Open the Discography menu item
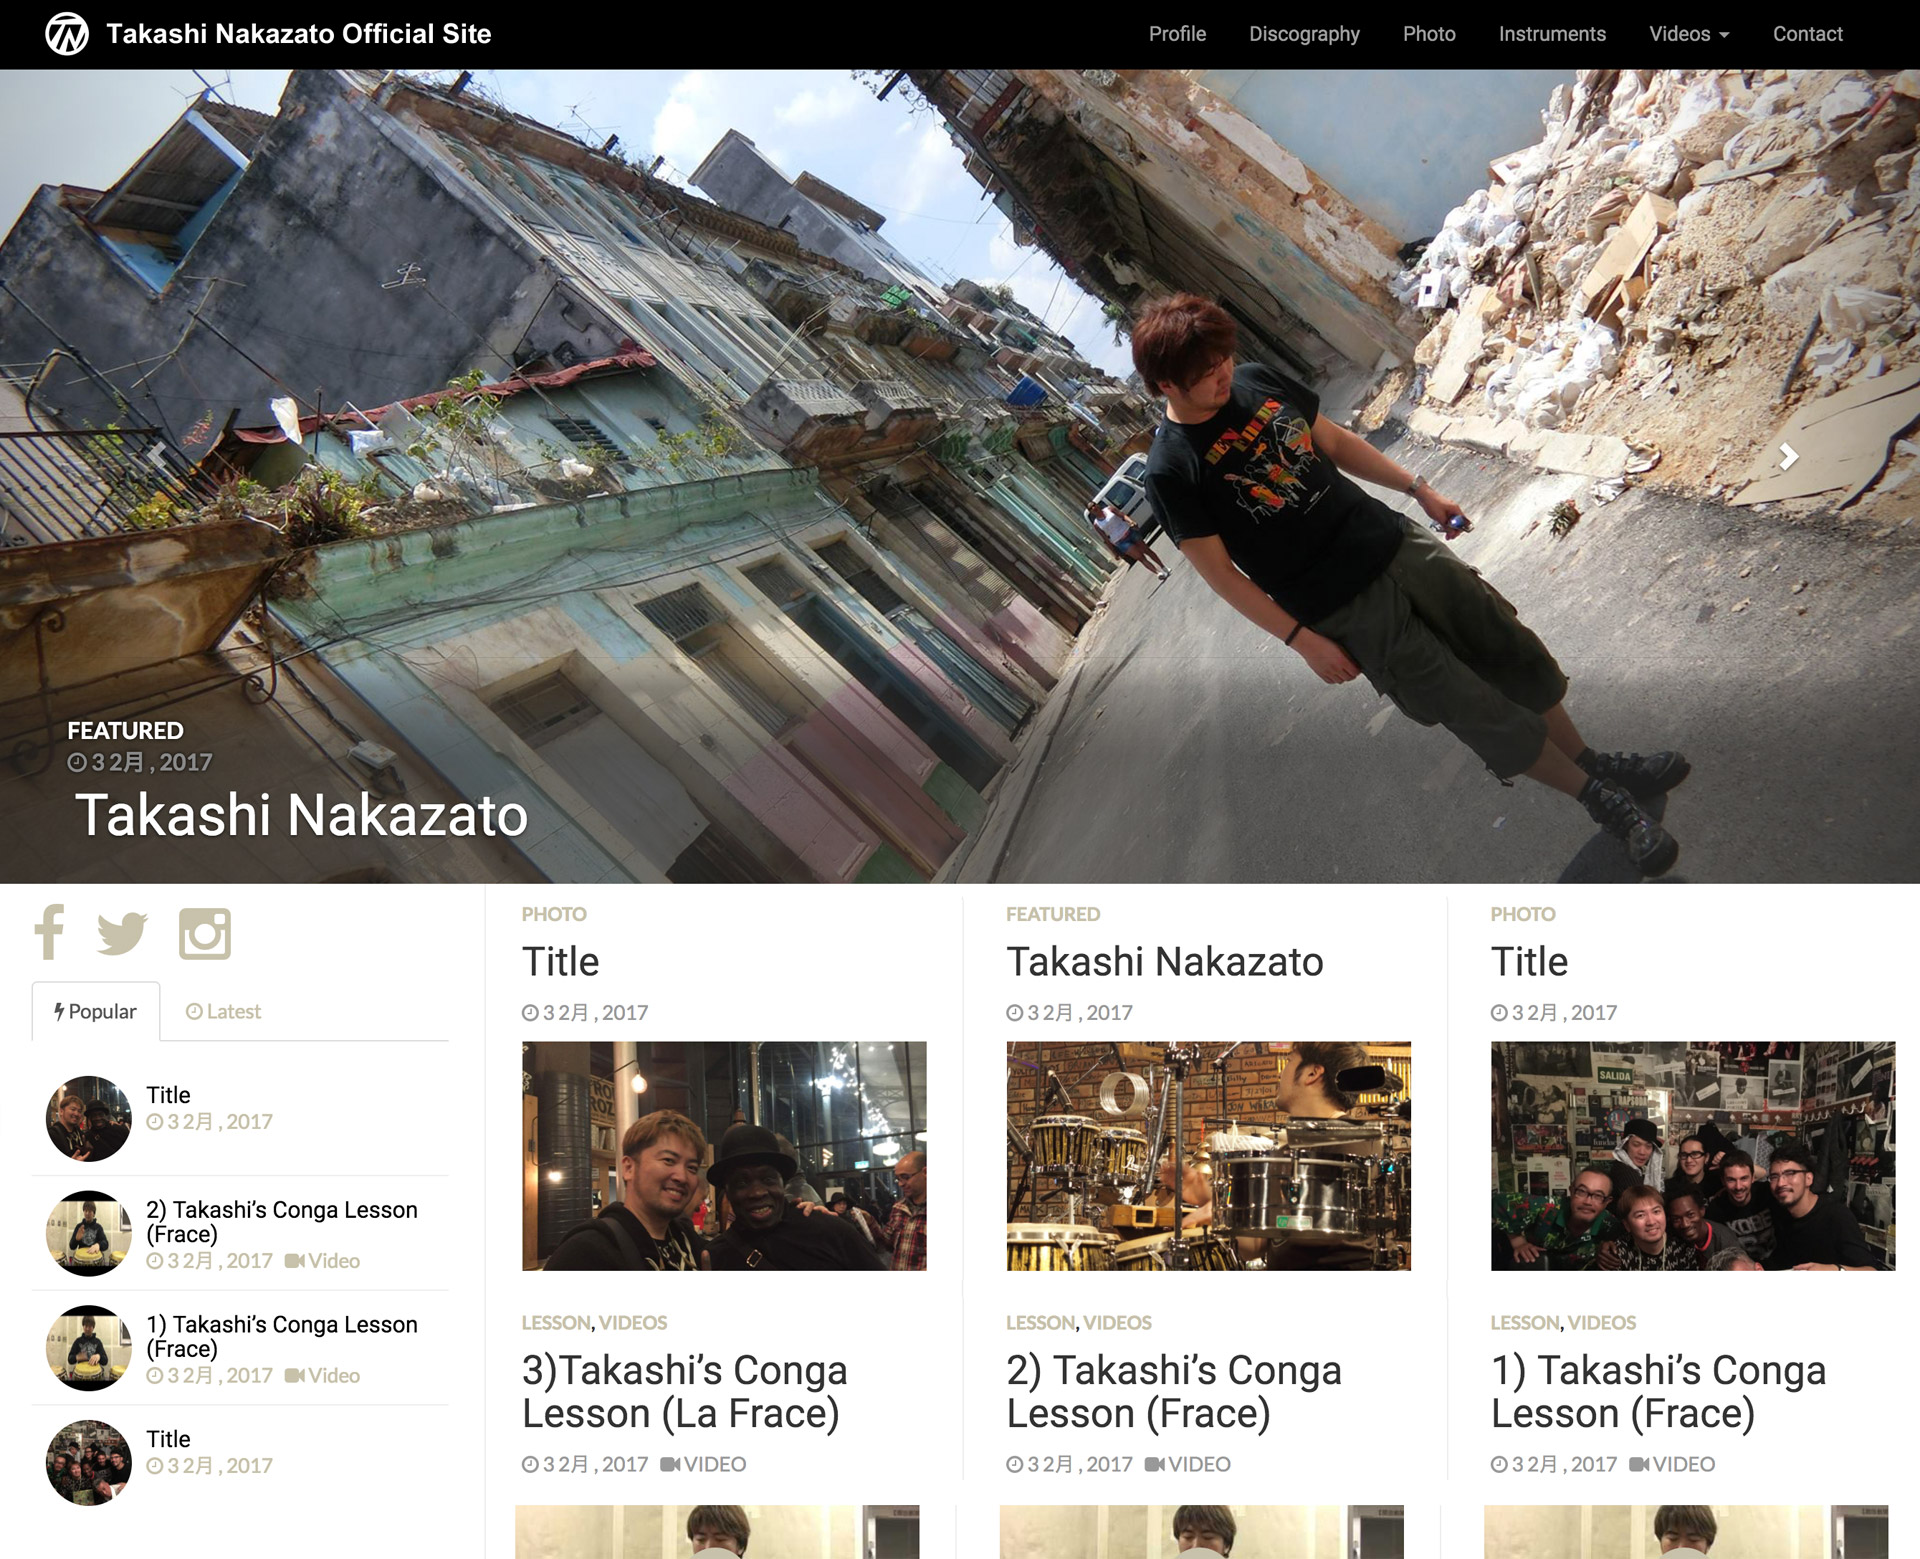 [x=1304, y=34]
